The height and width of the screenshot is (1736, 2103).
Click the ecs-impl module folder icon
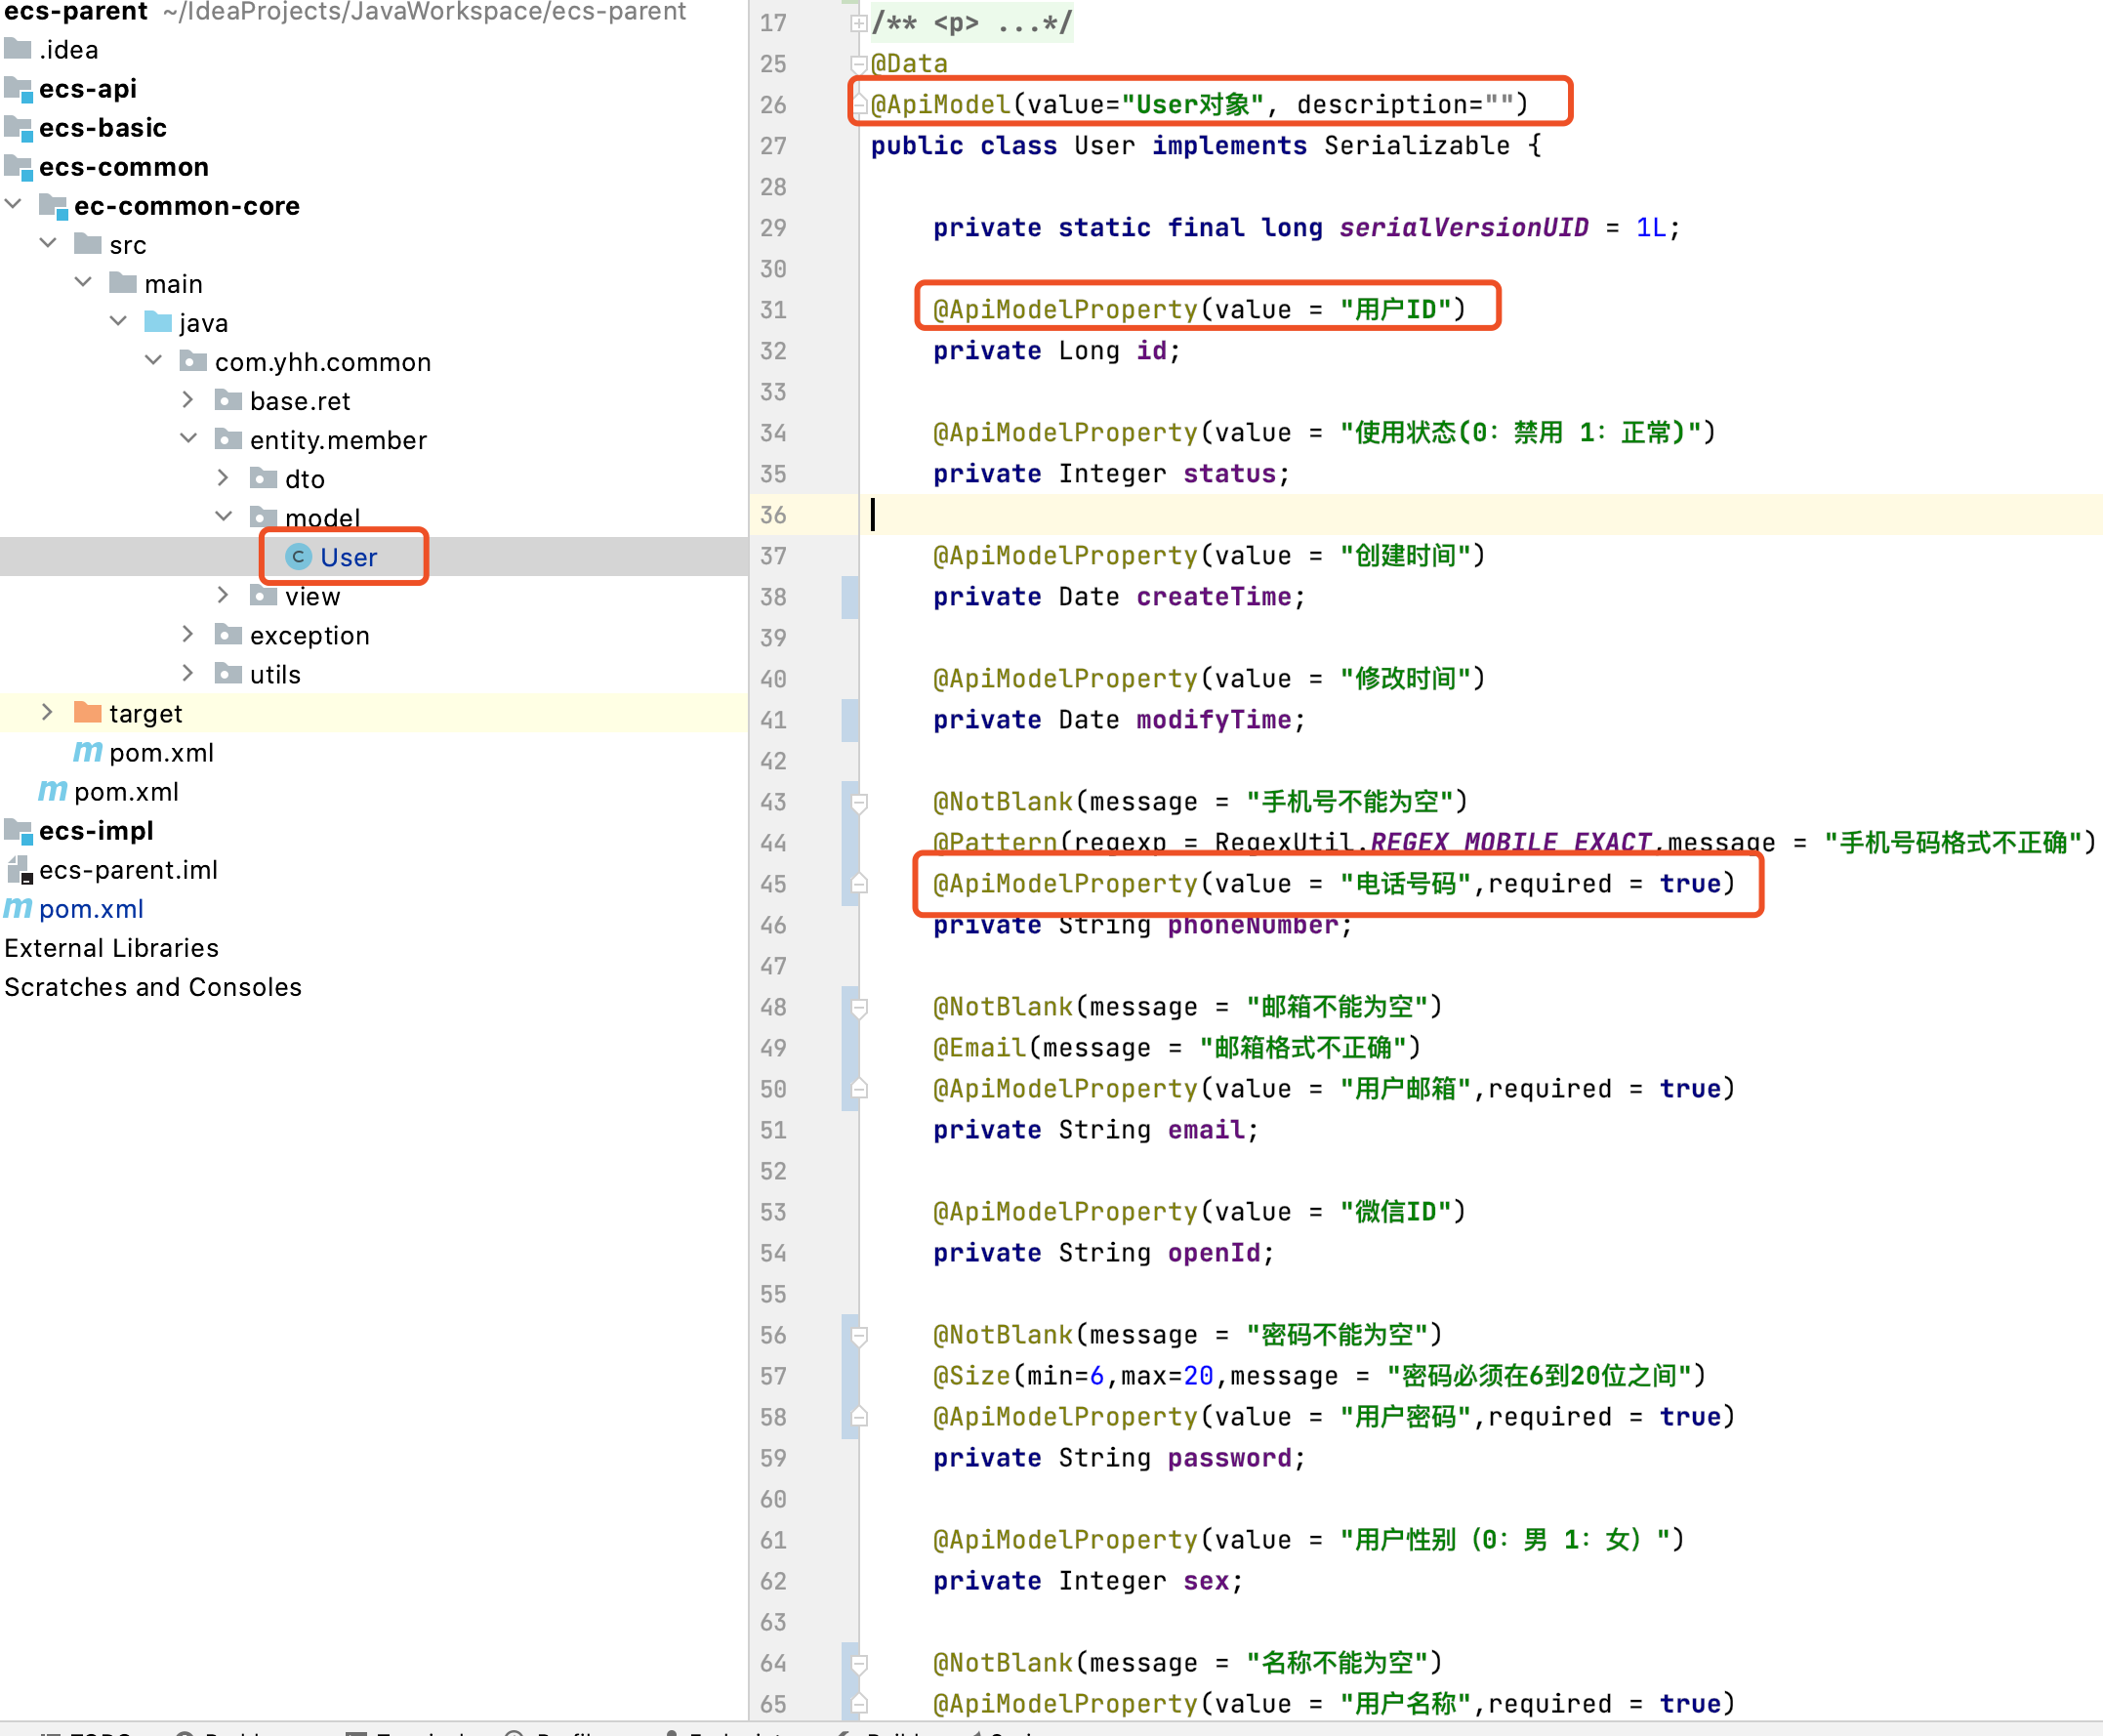click(18, 831)
